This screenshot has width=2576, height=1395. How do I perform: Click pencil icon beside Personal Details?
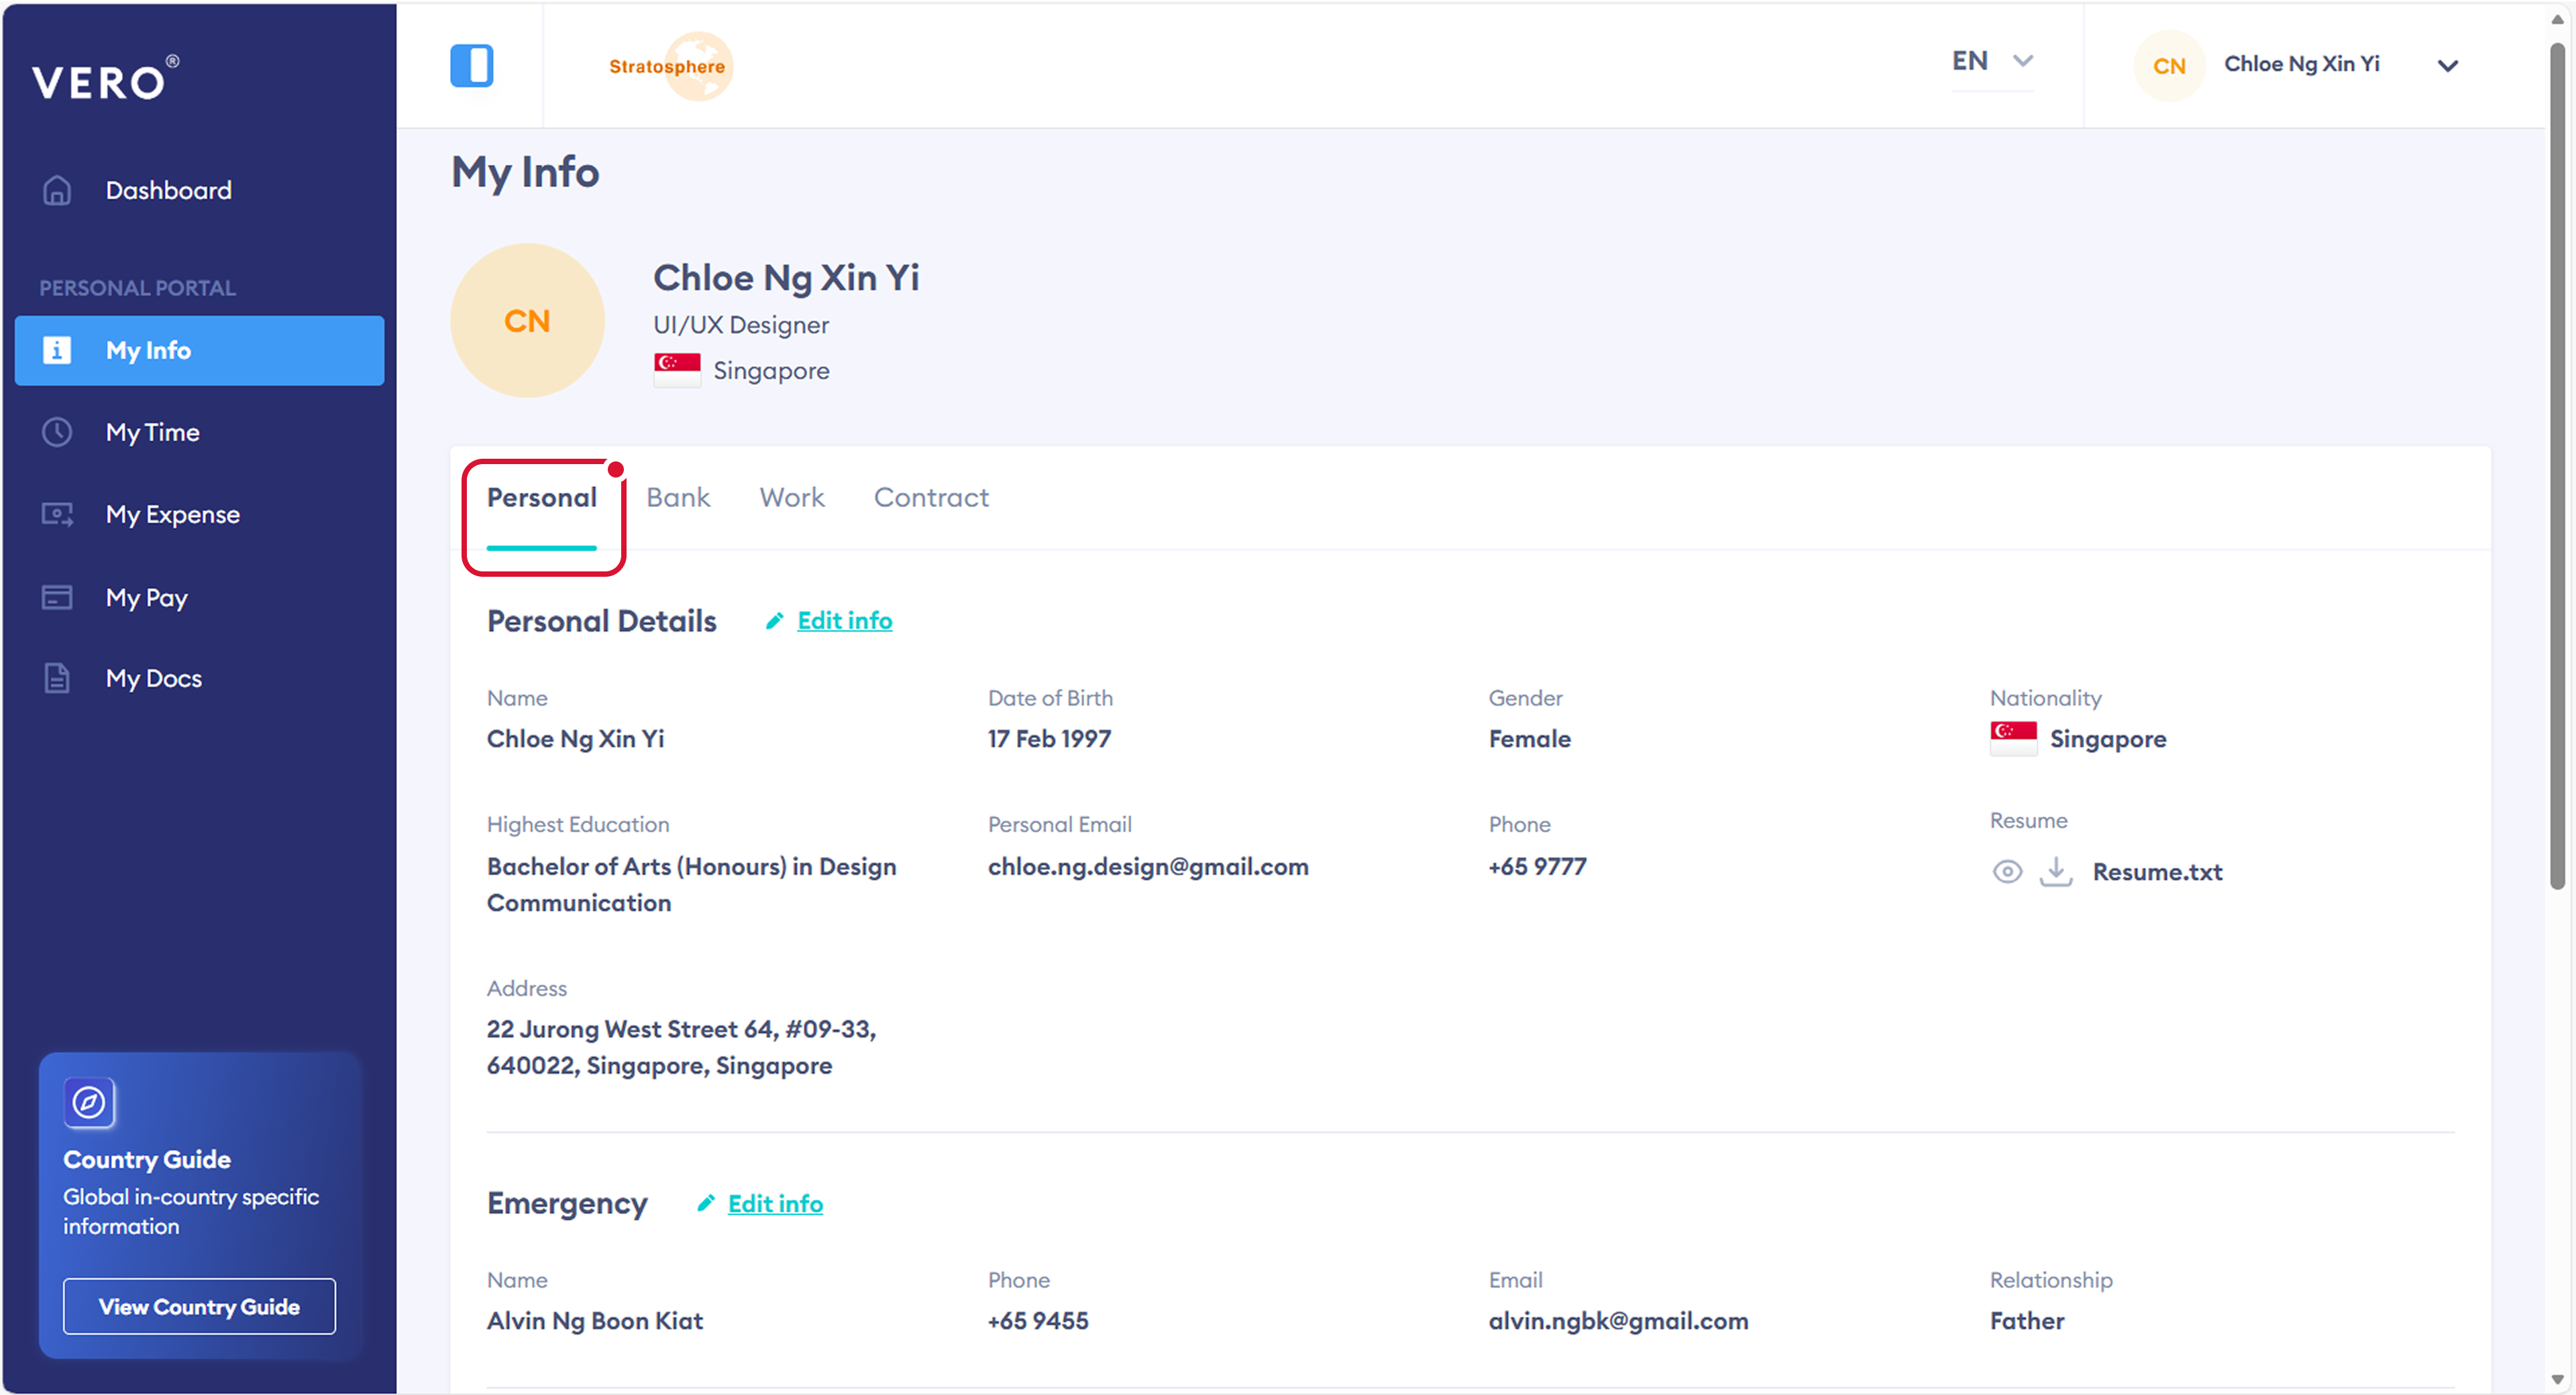(x=774, y=621)
